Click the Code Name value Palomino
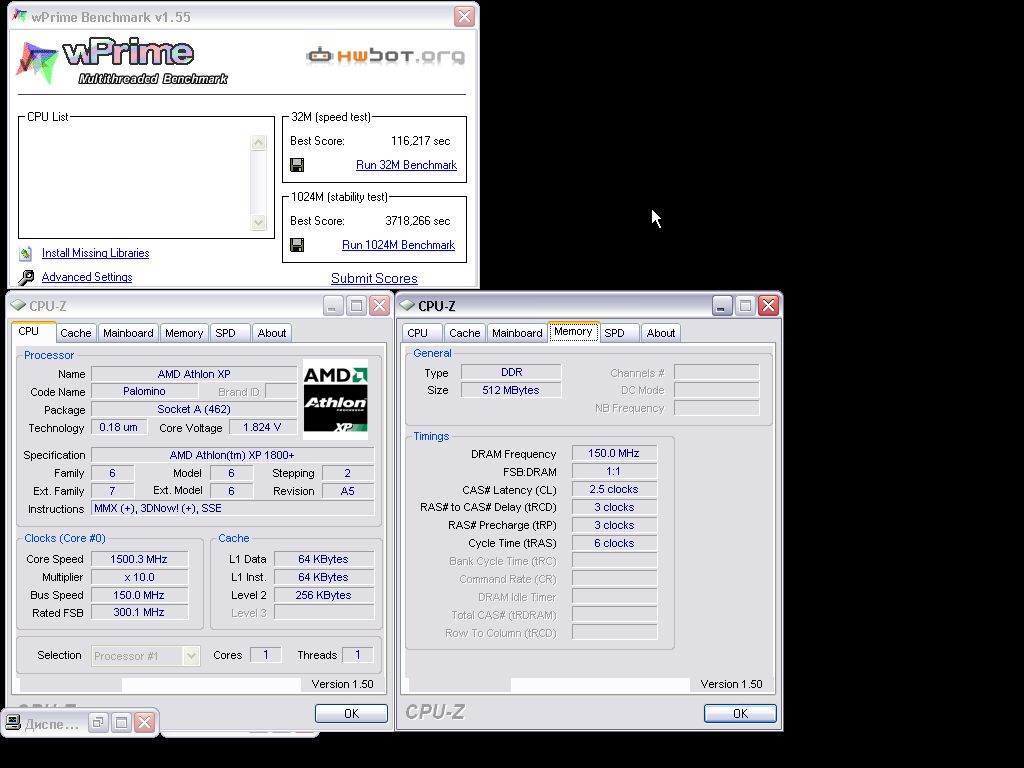1024x768 pixels. [144, 391]
